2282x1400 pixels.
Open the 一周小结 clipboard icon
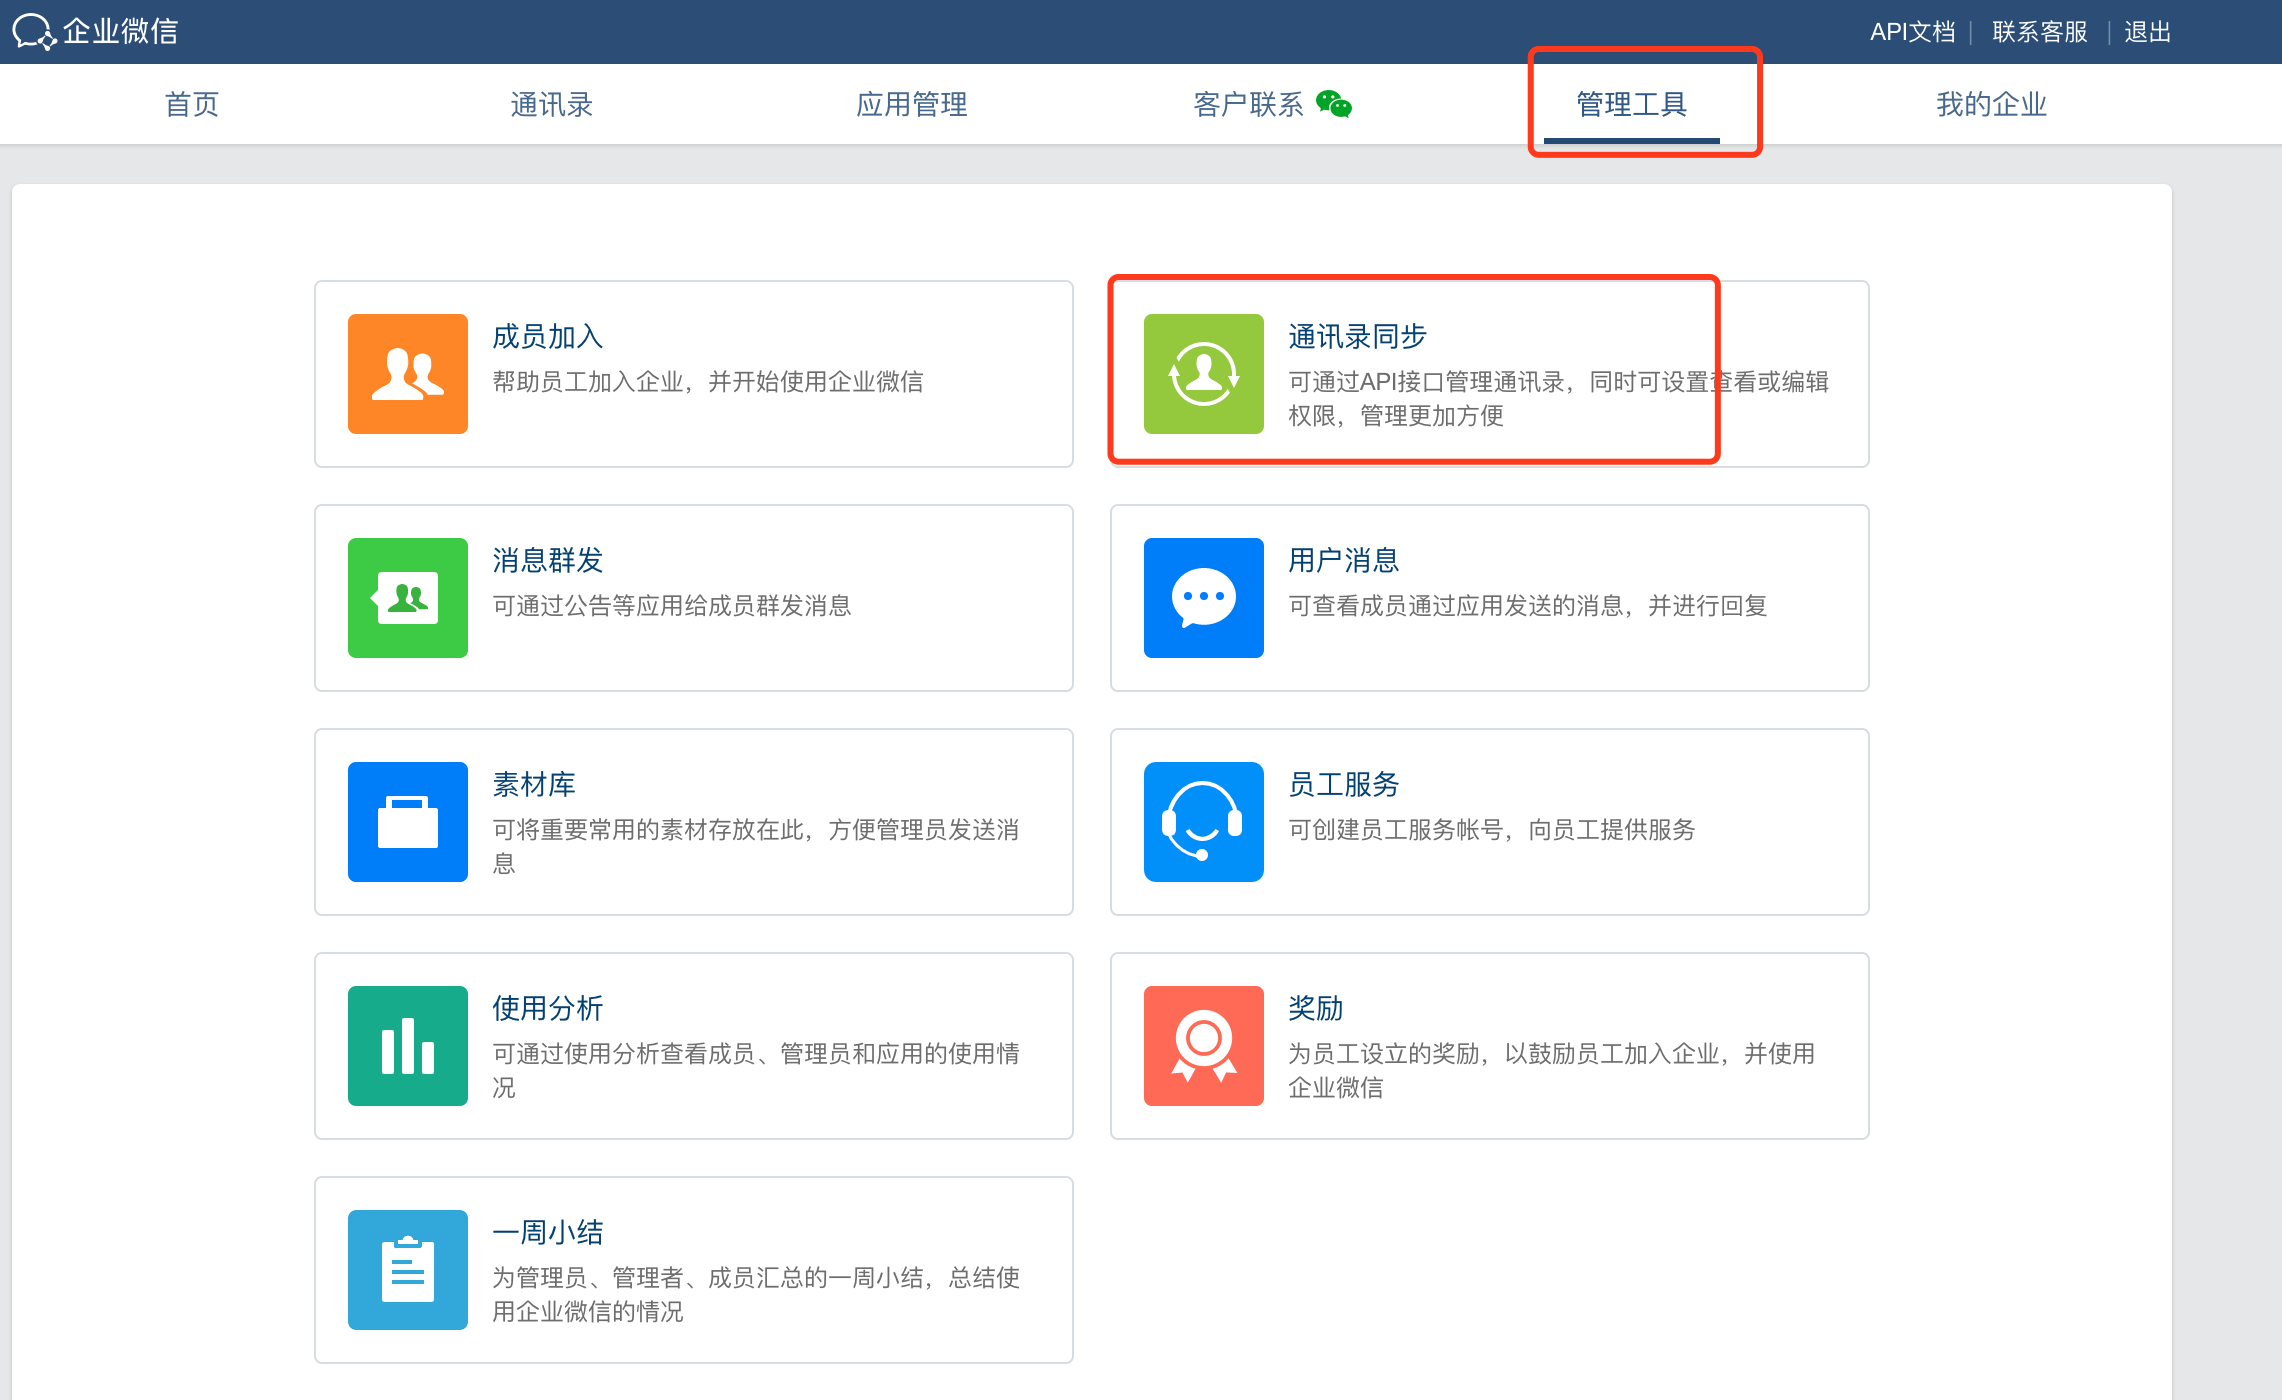click(408, 1270)
